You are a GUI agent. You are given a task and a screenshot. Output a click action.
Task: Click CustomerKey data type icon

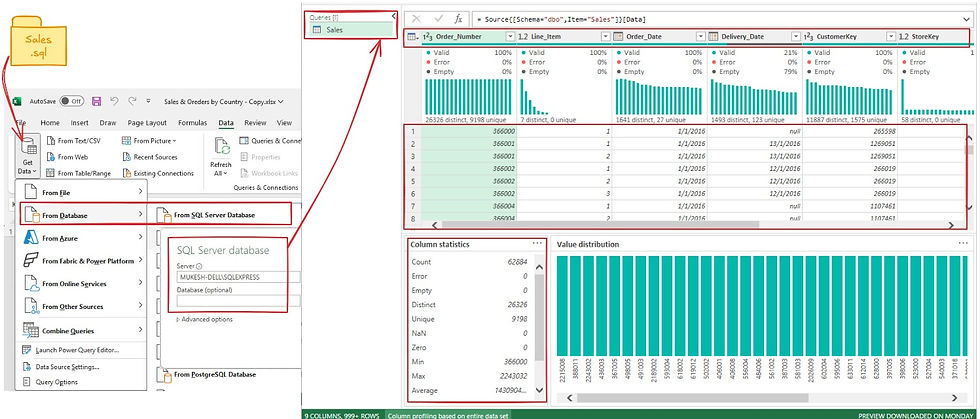(808, 37)
